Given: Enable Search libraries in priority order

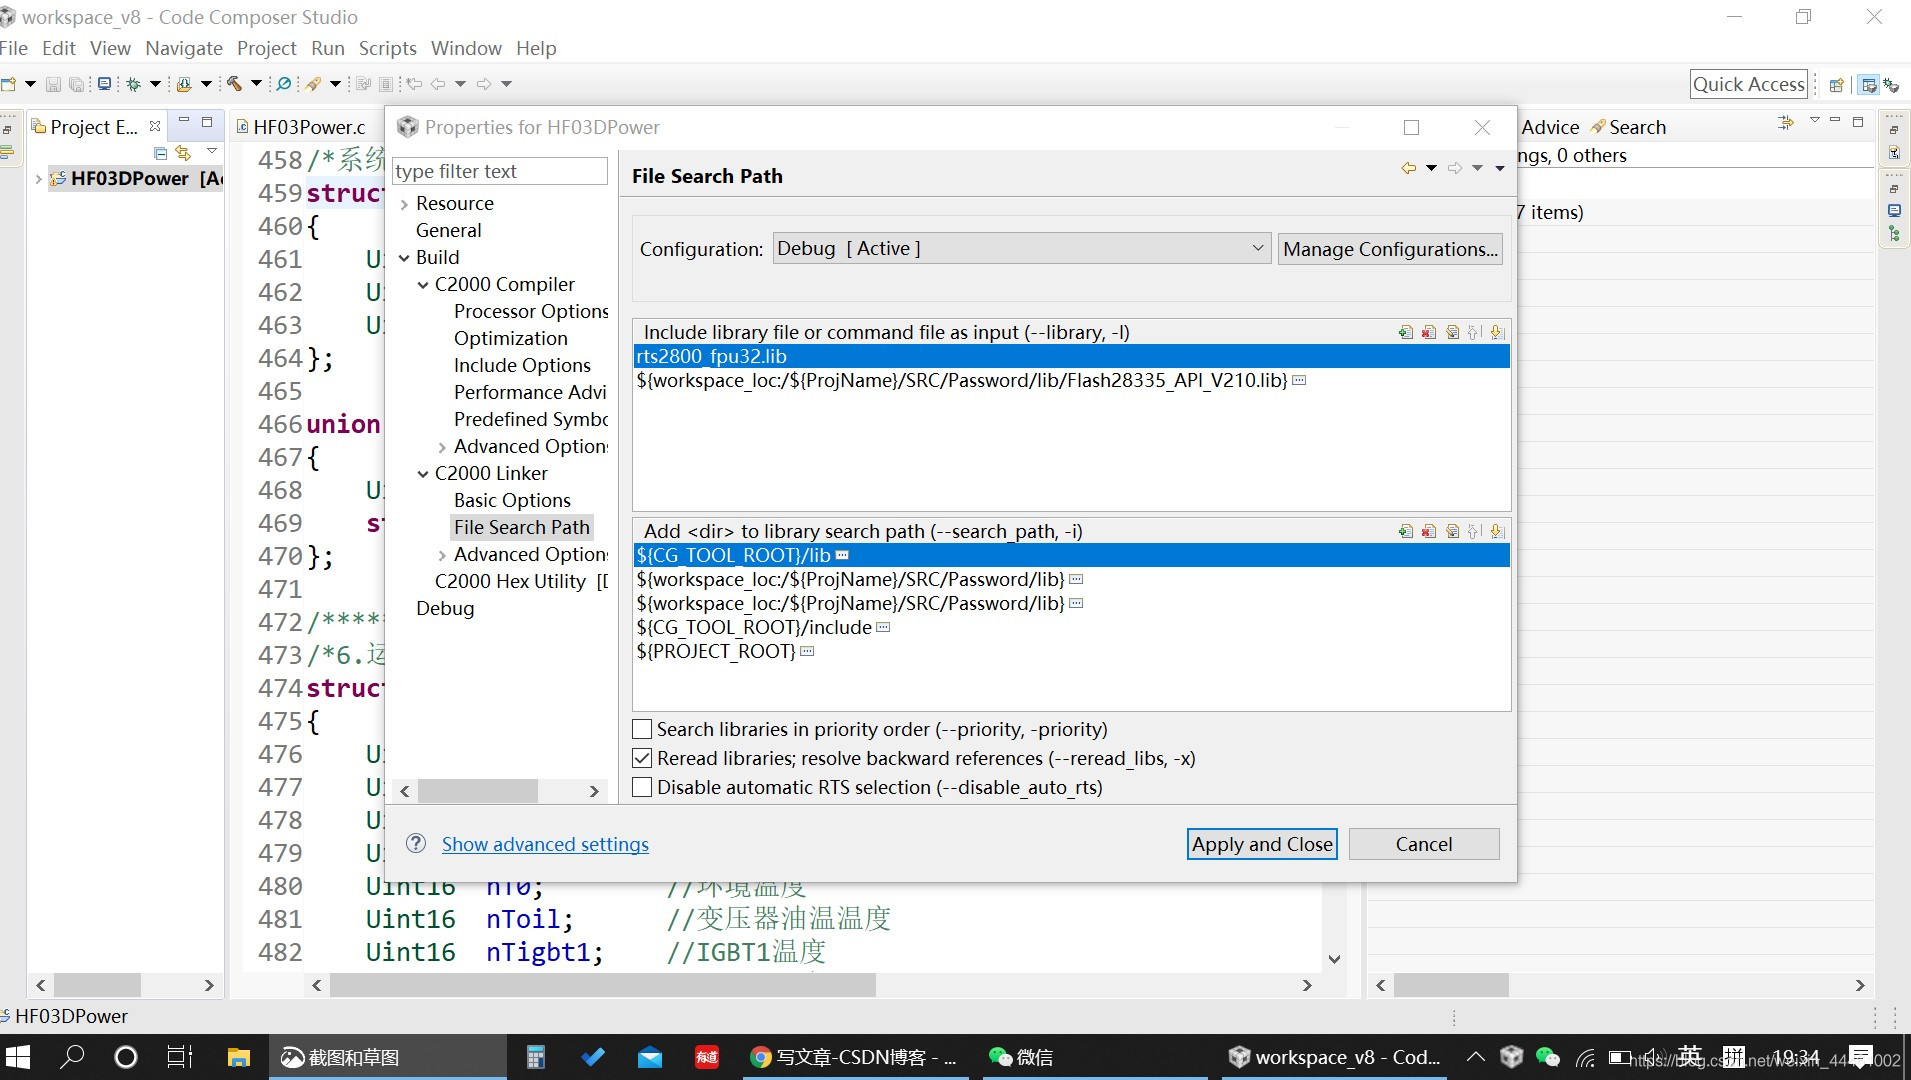Looking at the screenshot, I should 642,729.
